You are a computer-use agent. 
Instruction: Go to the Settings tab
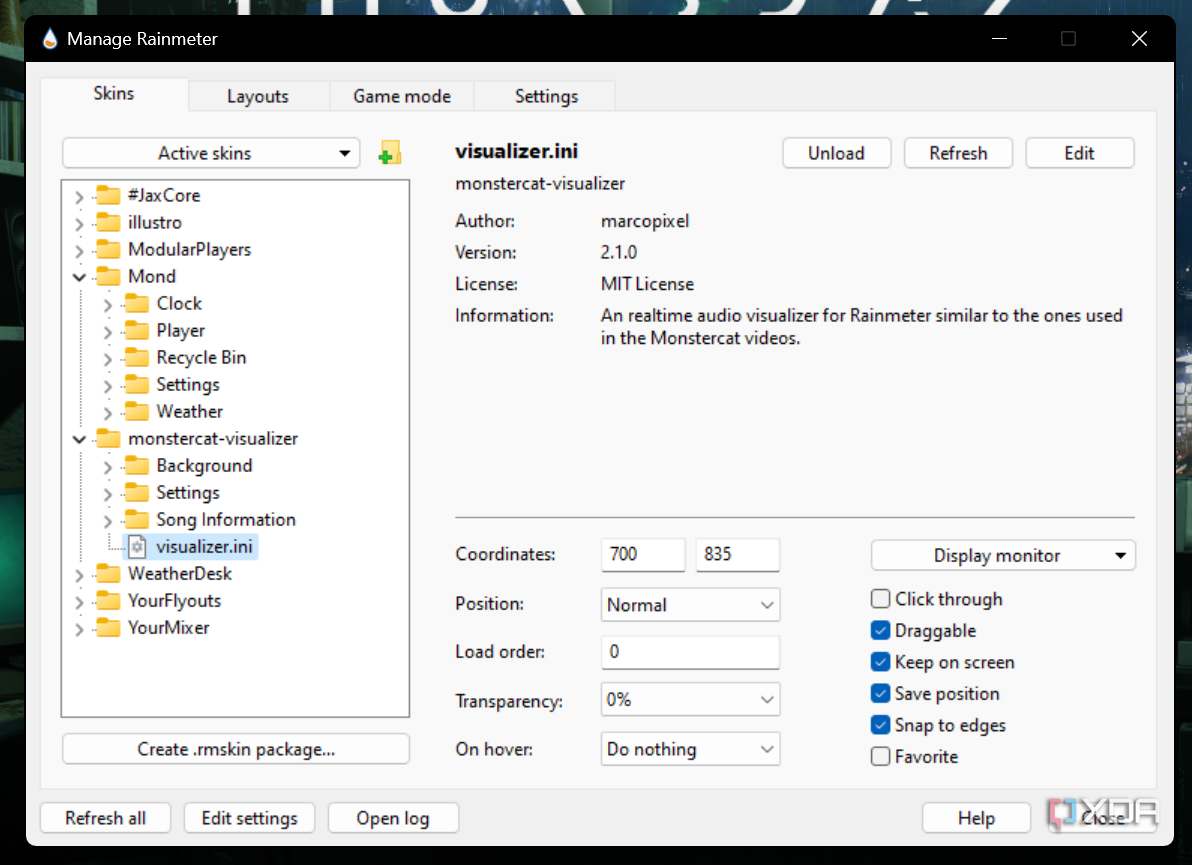coord(547,97)
